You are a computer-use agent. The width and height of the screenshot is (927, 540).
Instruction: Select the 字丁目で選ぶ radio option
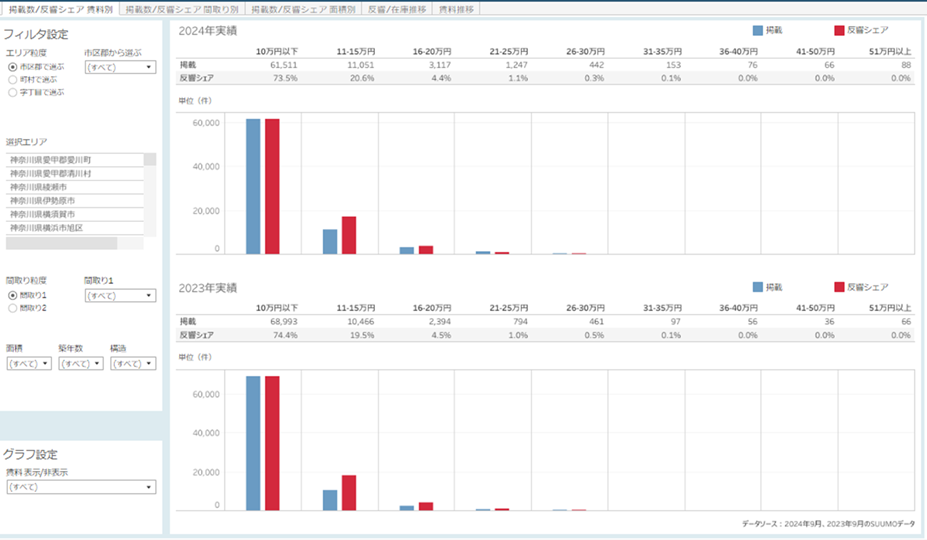12,92
